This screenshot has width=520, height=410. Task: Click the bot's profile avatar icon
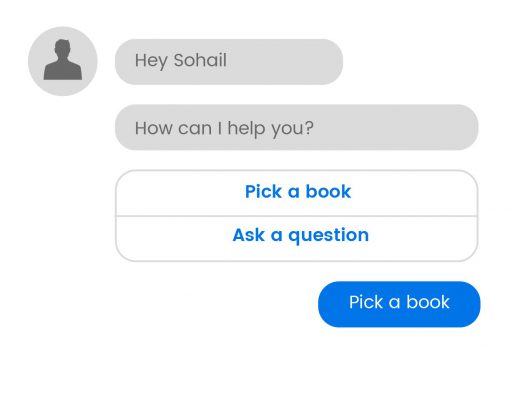63,61
